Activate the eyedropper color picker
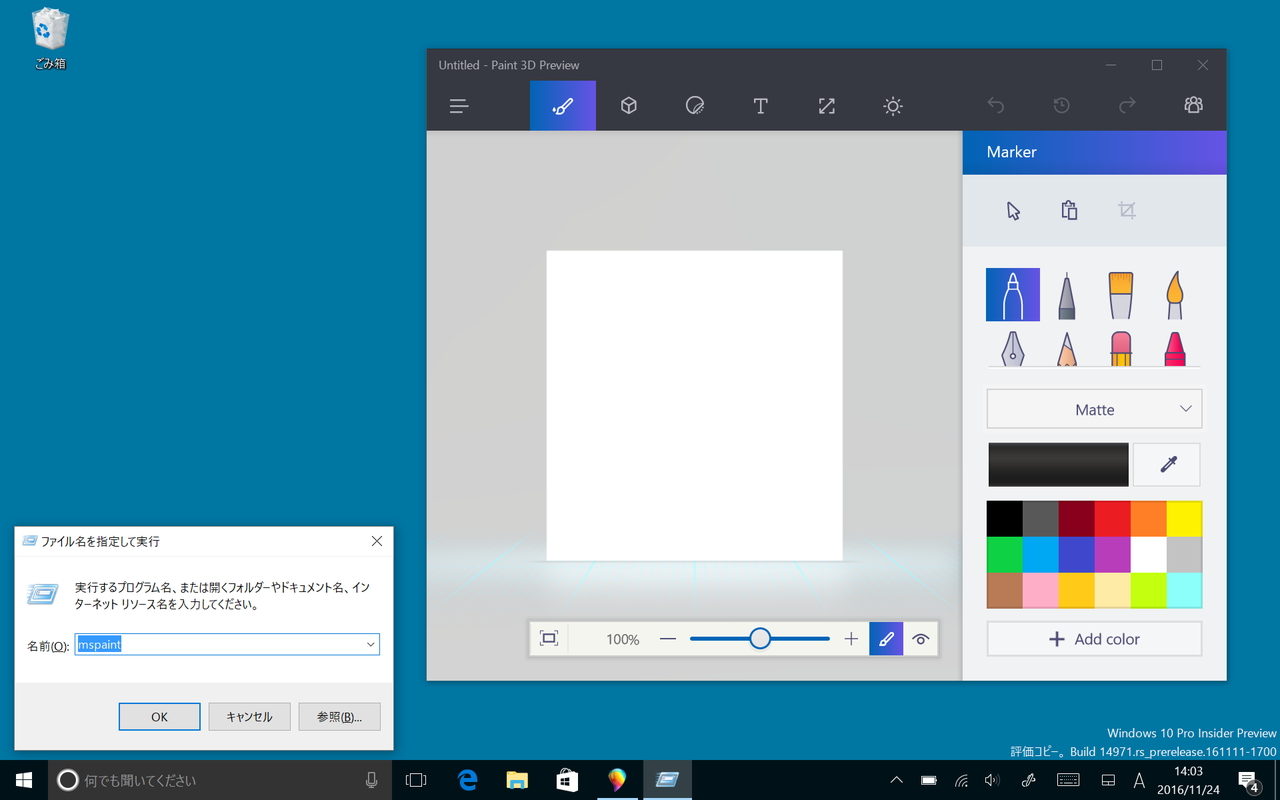Viewport: 1280px width, 800px height. 1166,464
